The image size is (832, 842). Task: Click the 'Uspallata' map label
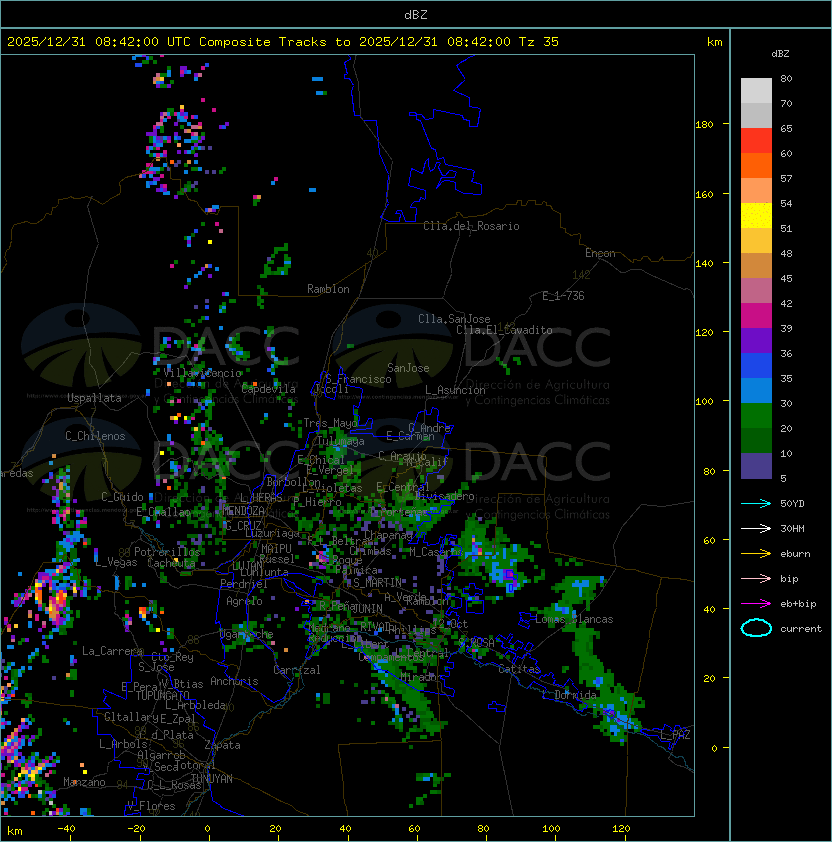(x=94, y=398)
